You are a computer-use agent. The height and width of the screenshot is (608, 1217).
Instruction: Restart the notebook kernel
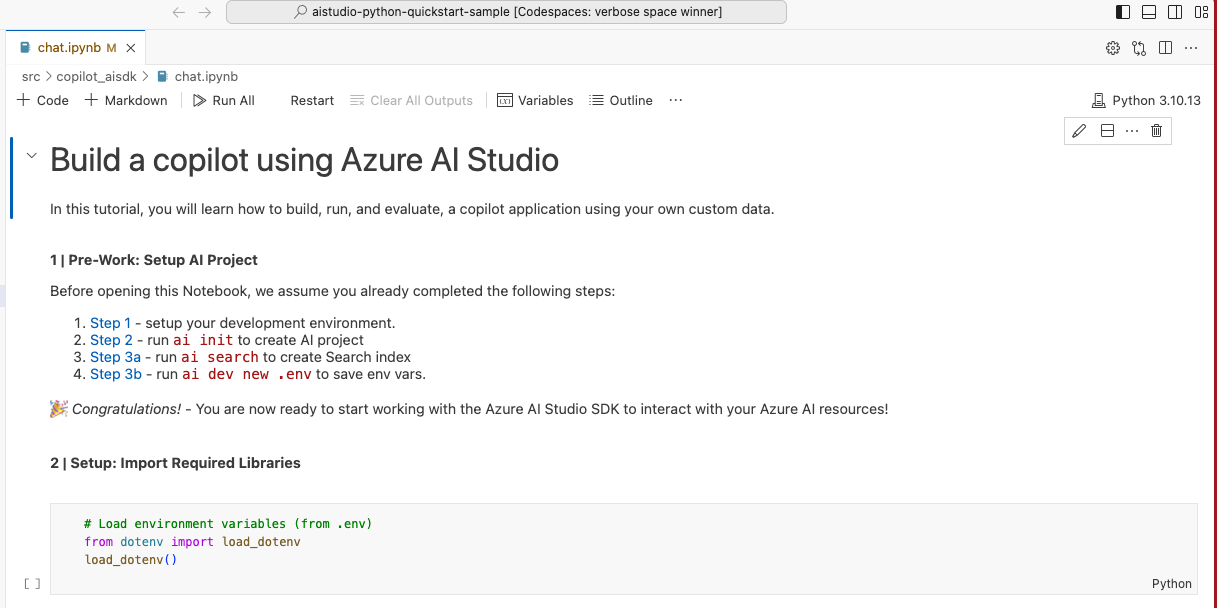click(x=312, y=100)
